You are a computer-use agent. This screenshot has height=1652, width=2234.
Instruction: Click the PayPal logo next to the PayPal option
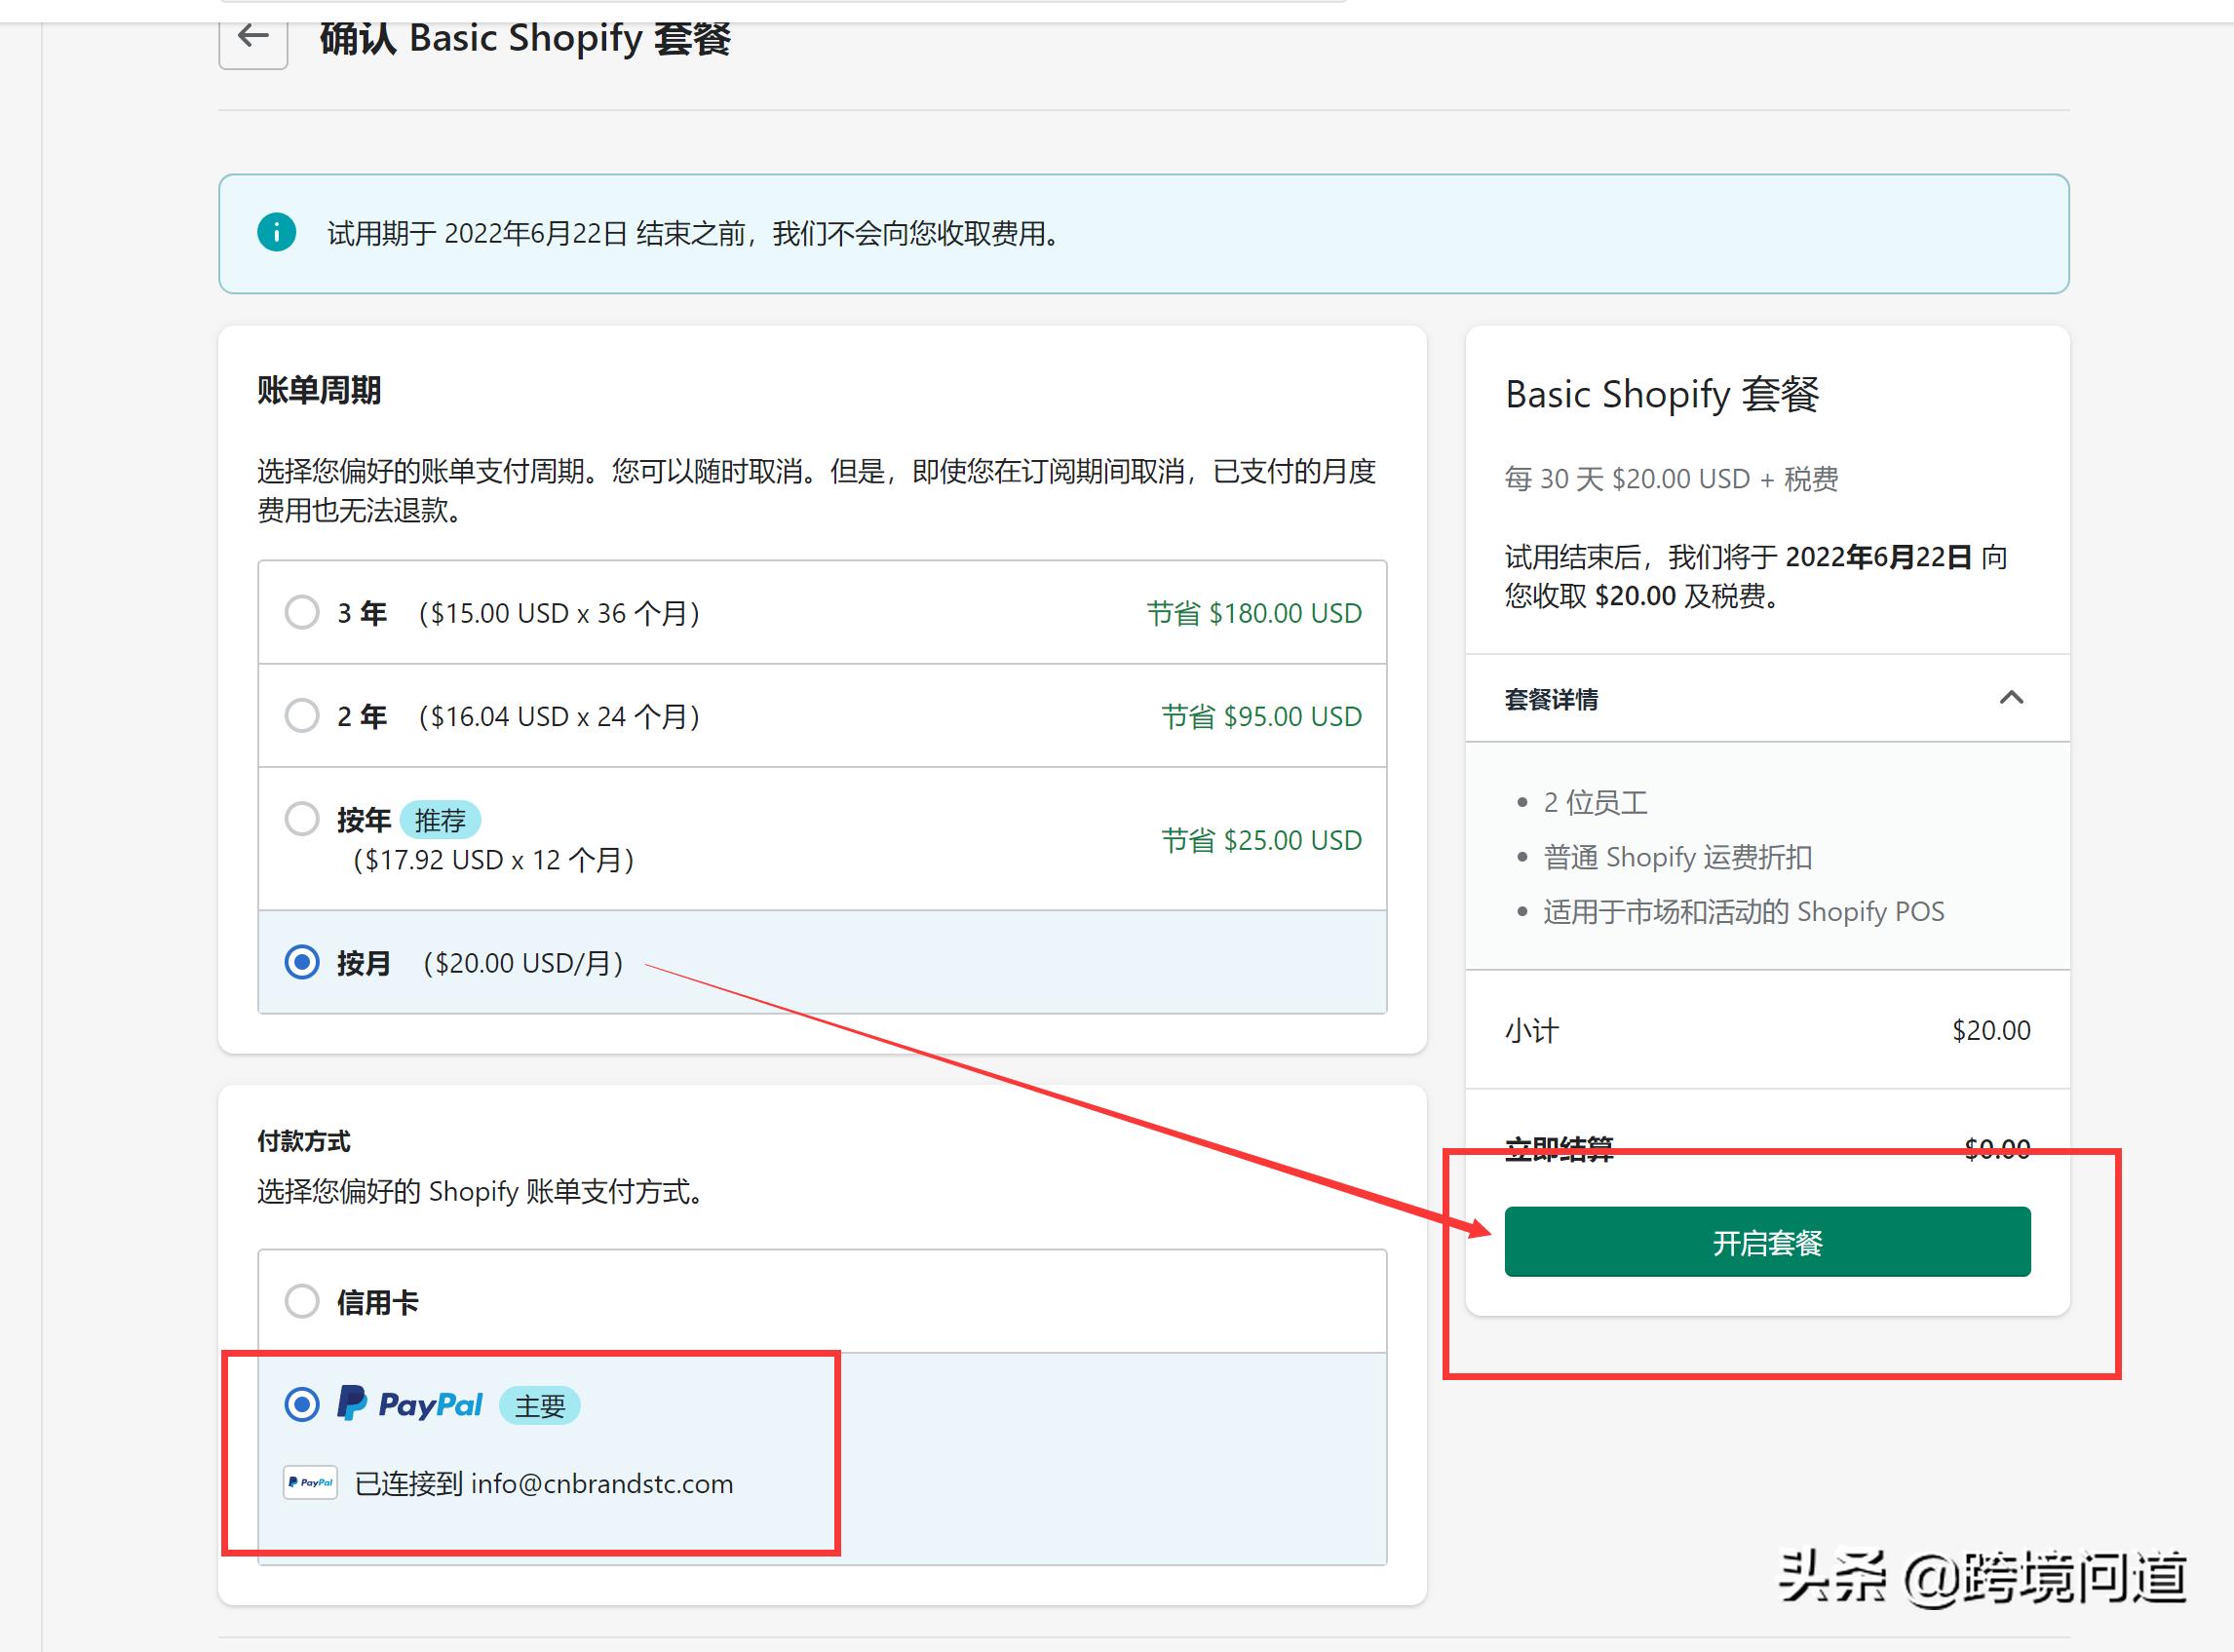(411, 1404)
